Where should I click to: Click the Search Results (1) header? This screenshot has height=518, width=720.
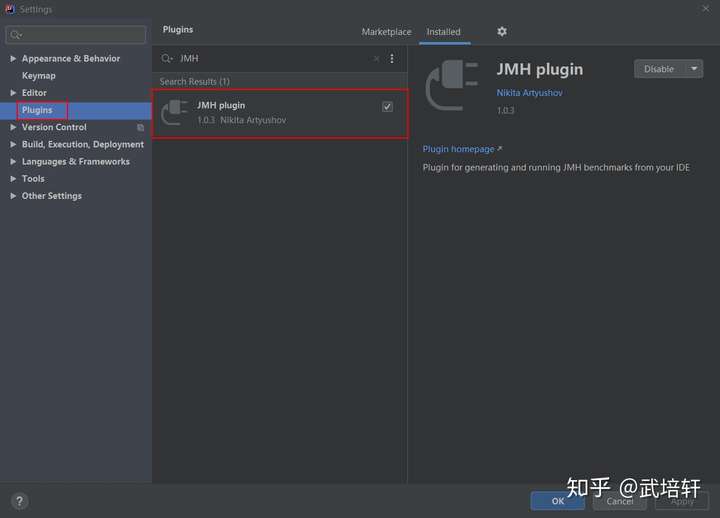click(194, 82)
